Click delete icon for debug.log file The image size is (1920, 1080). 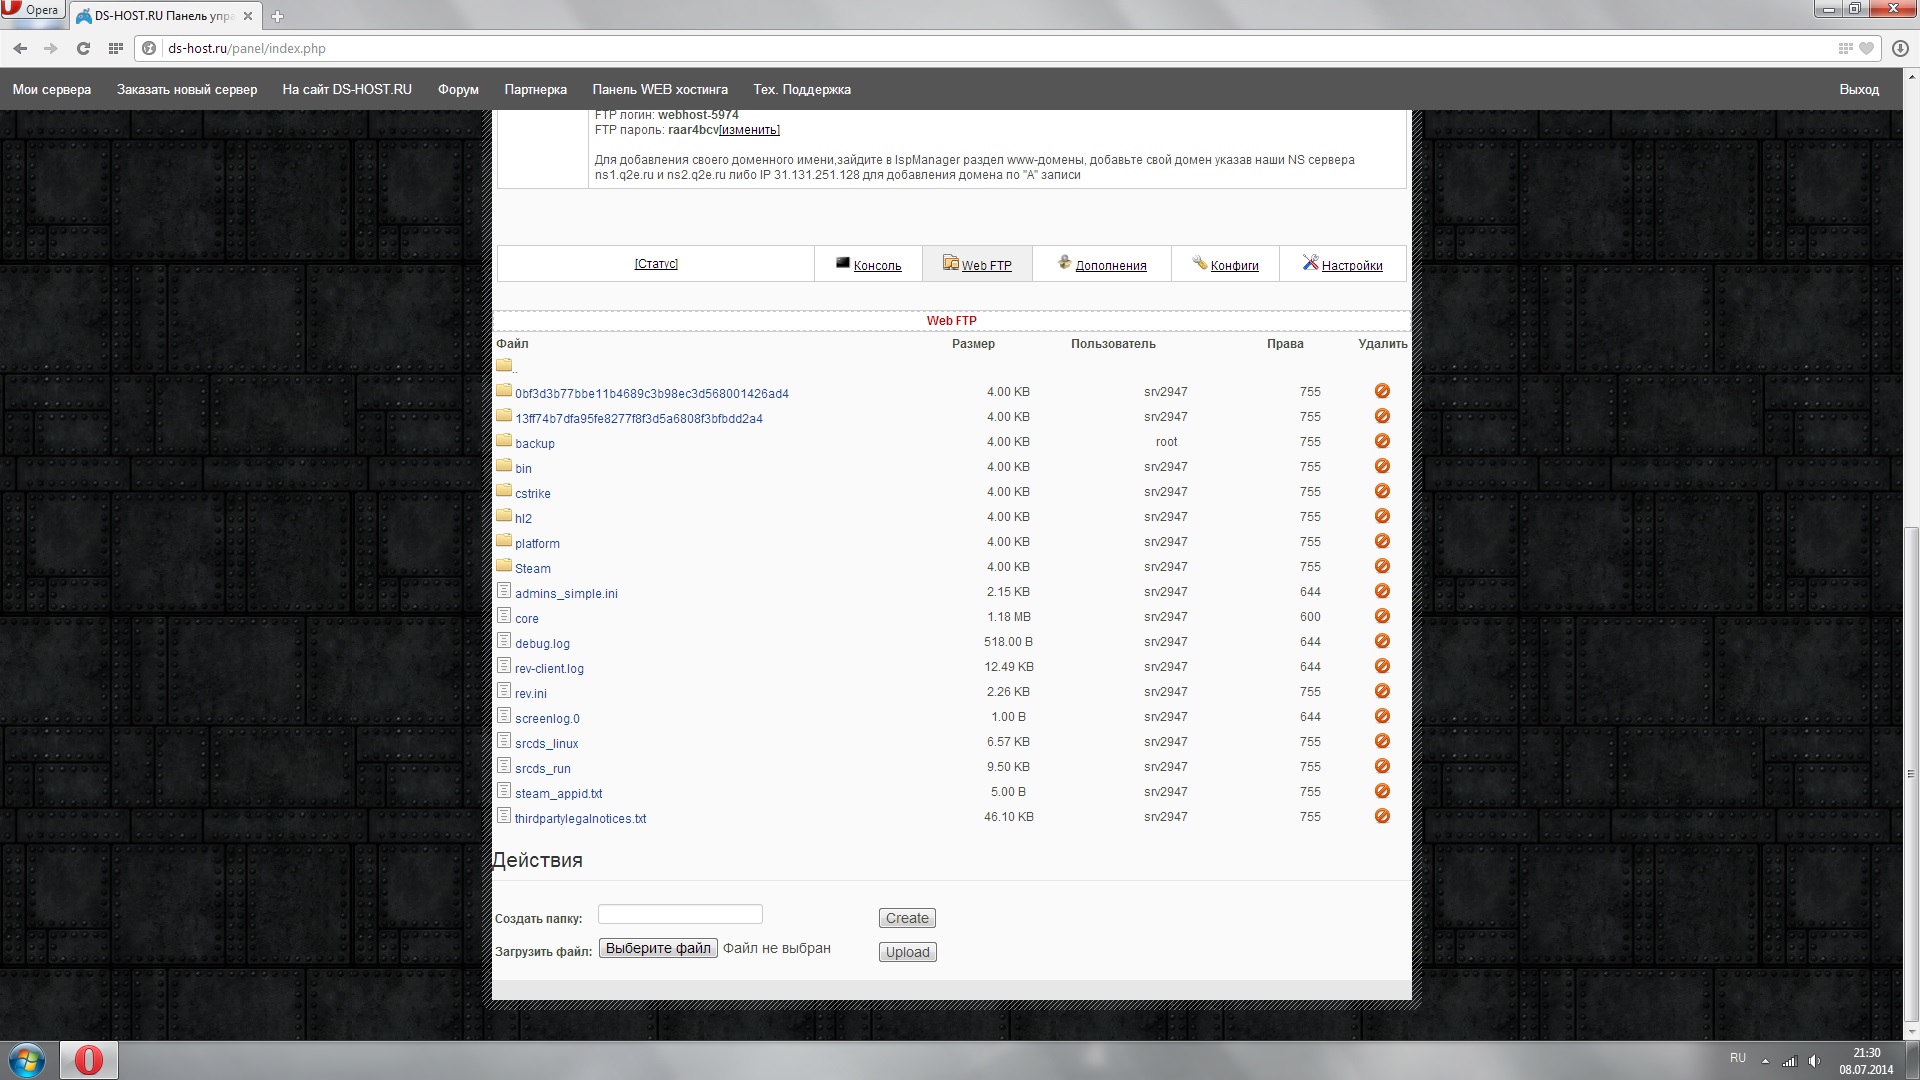point(1382,641)
